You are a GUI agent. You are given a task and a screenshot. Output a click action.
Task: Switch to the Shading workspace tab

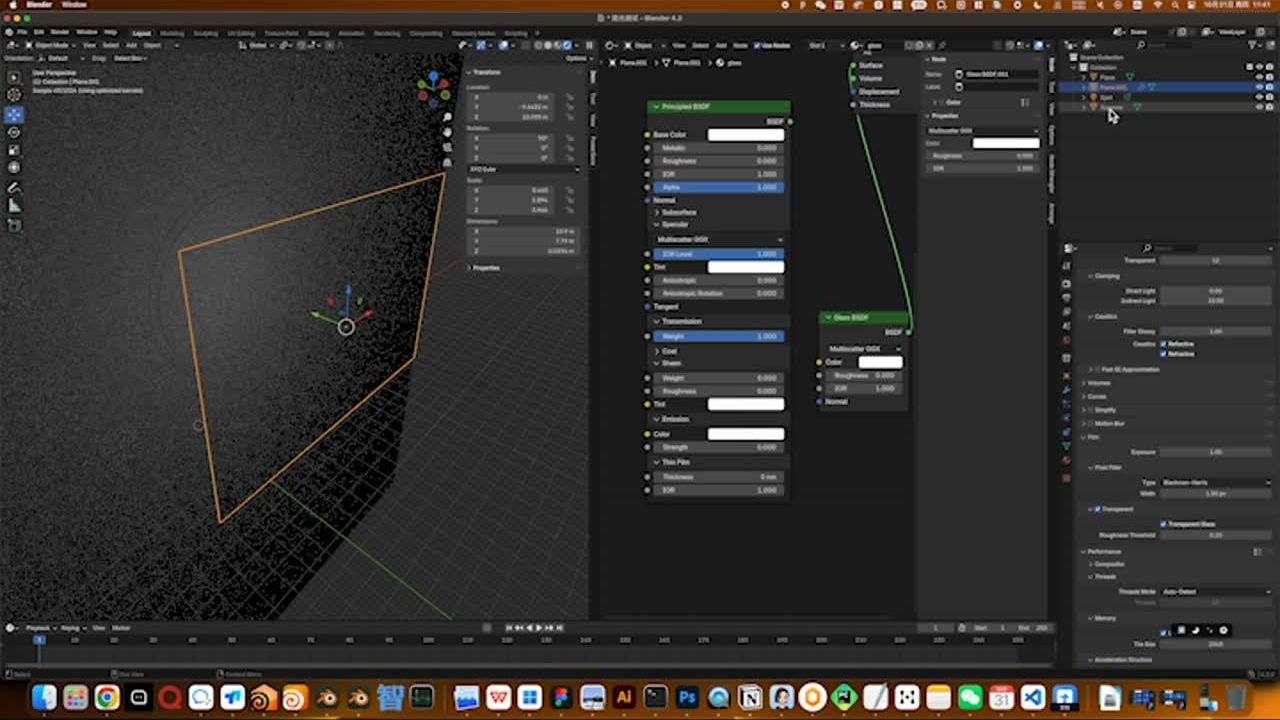tap(320, 33)
